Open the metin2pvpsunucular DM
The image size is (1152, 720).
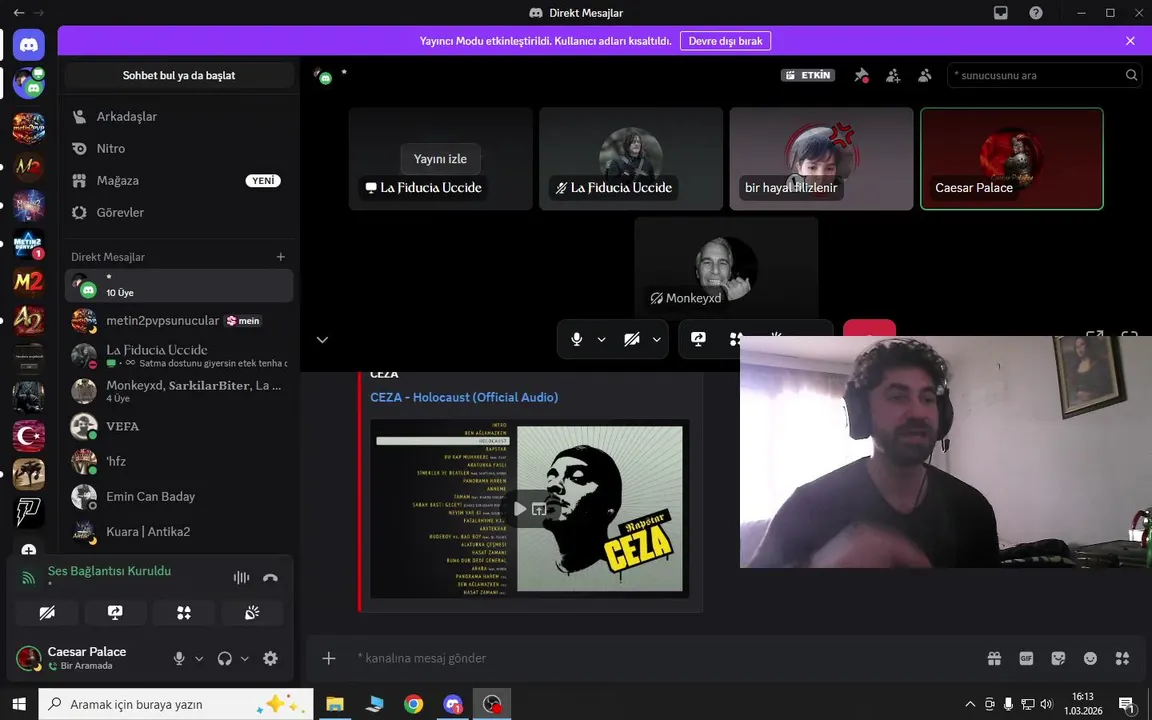tap(179, 320)
